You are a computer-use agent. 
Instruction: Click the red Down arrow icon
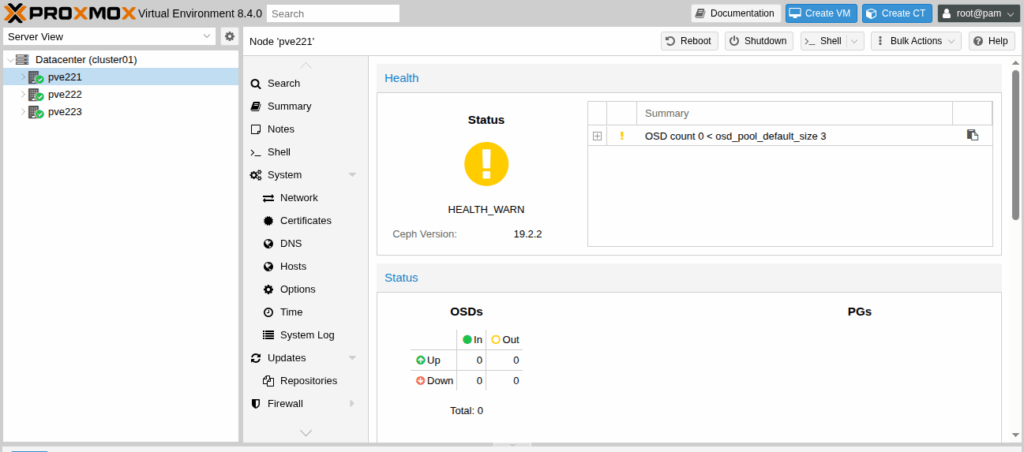click(x=421, y=380)
